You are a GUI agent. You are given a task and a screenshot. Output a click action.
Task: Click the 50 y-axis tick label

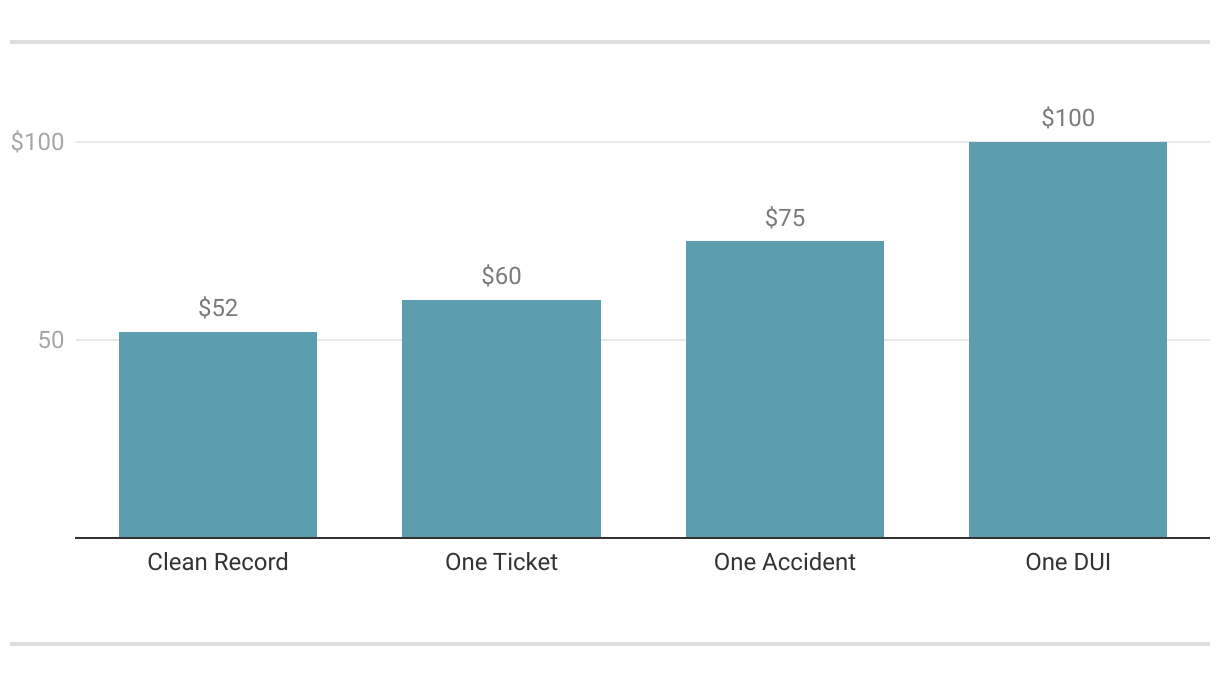coord(51,340)
